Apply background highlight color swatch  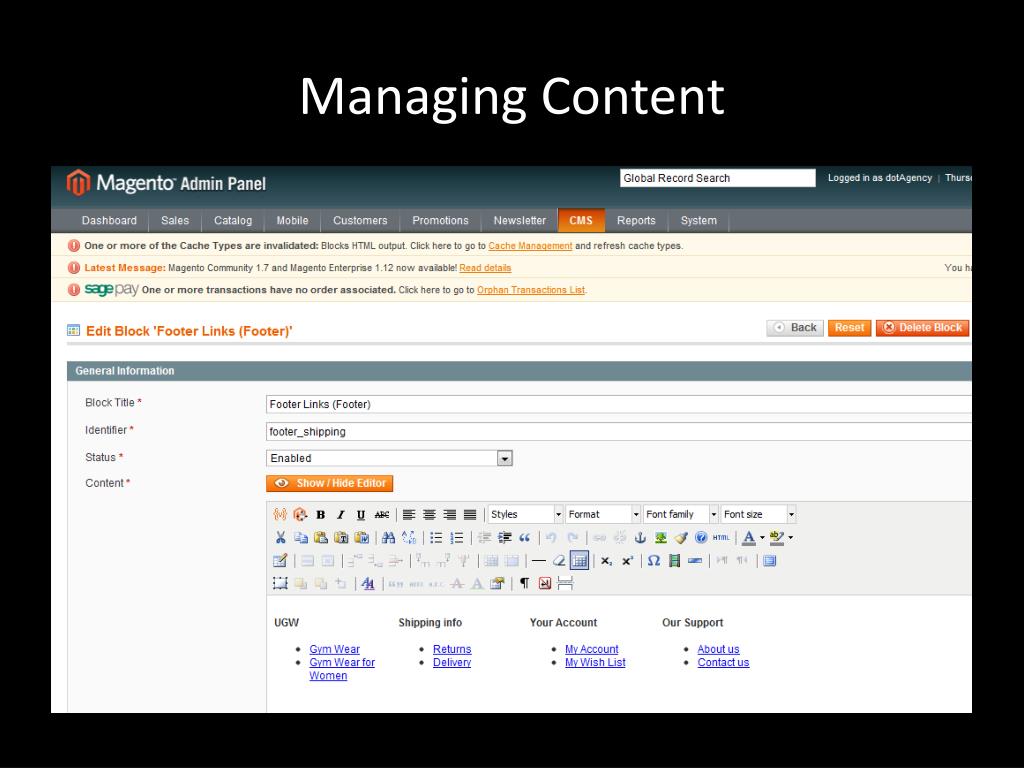777,537
